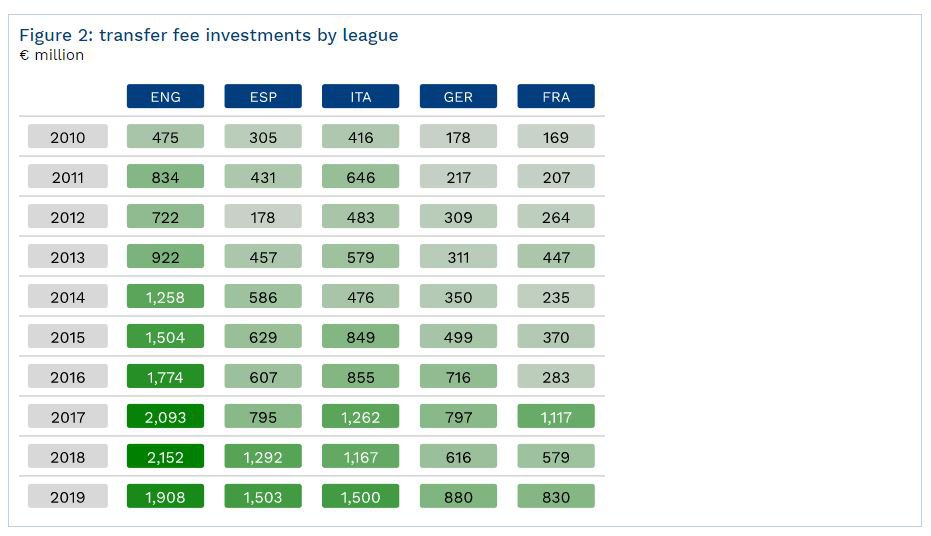The height and width of the screenshot is (536, 931).
Task: Click the 2014 row label
Action: point(68,296)
